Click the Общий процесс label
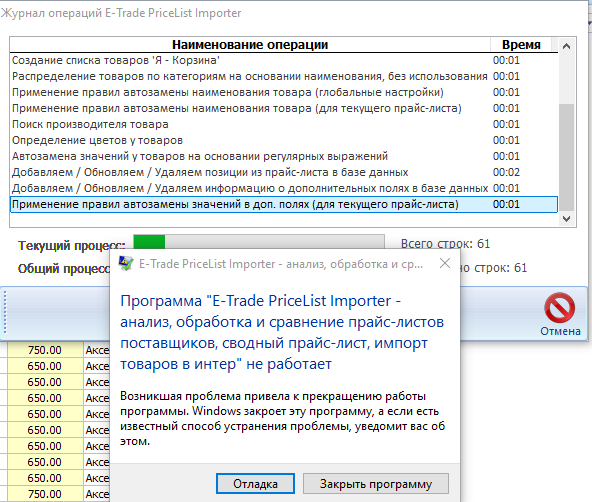This screenshot has height=502, width=592. pyautogui.click(x=63, y=268)
